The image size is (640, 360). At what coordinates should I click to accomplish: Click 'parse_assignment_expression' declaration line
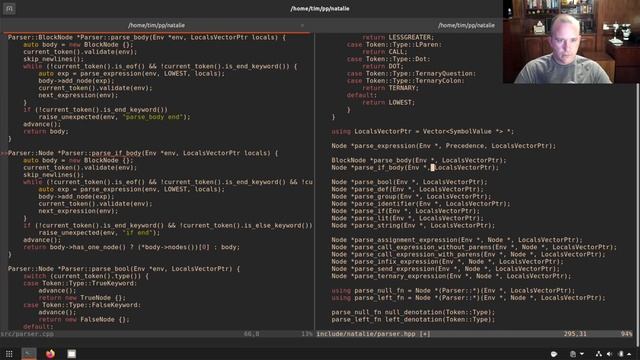[457, 240]
